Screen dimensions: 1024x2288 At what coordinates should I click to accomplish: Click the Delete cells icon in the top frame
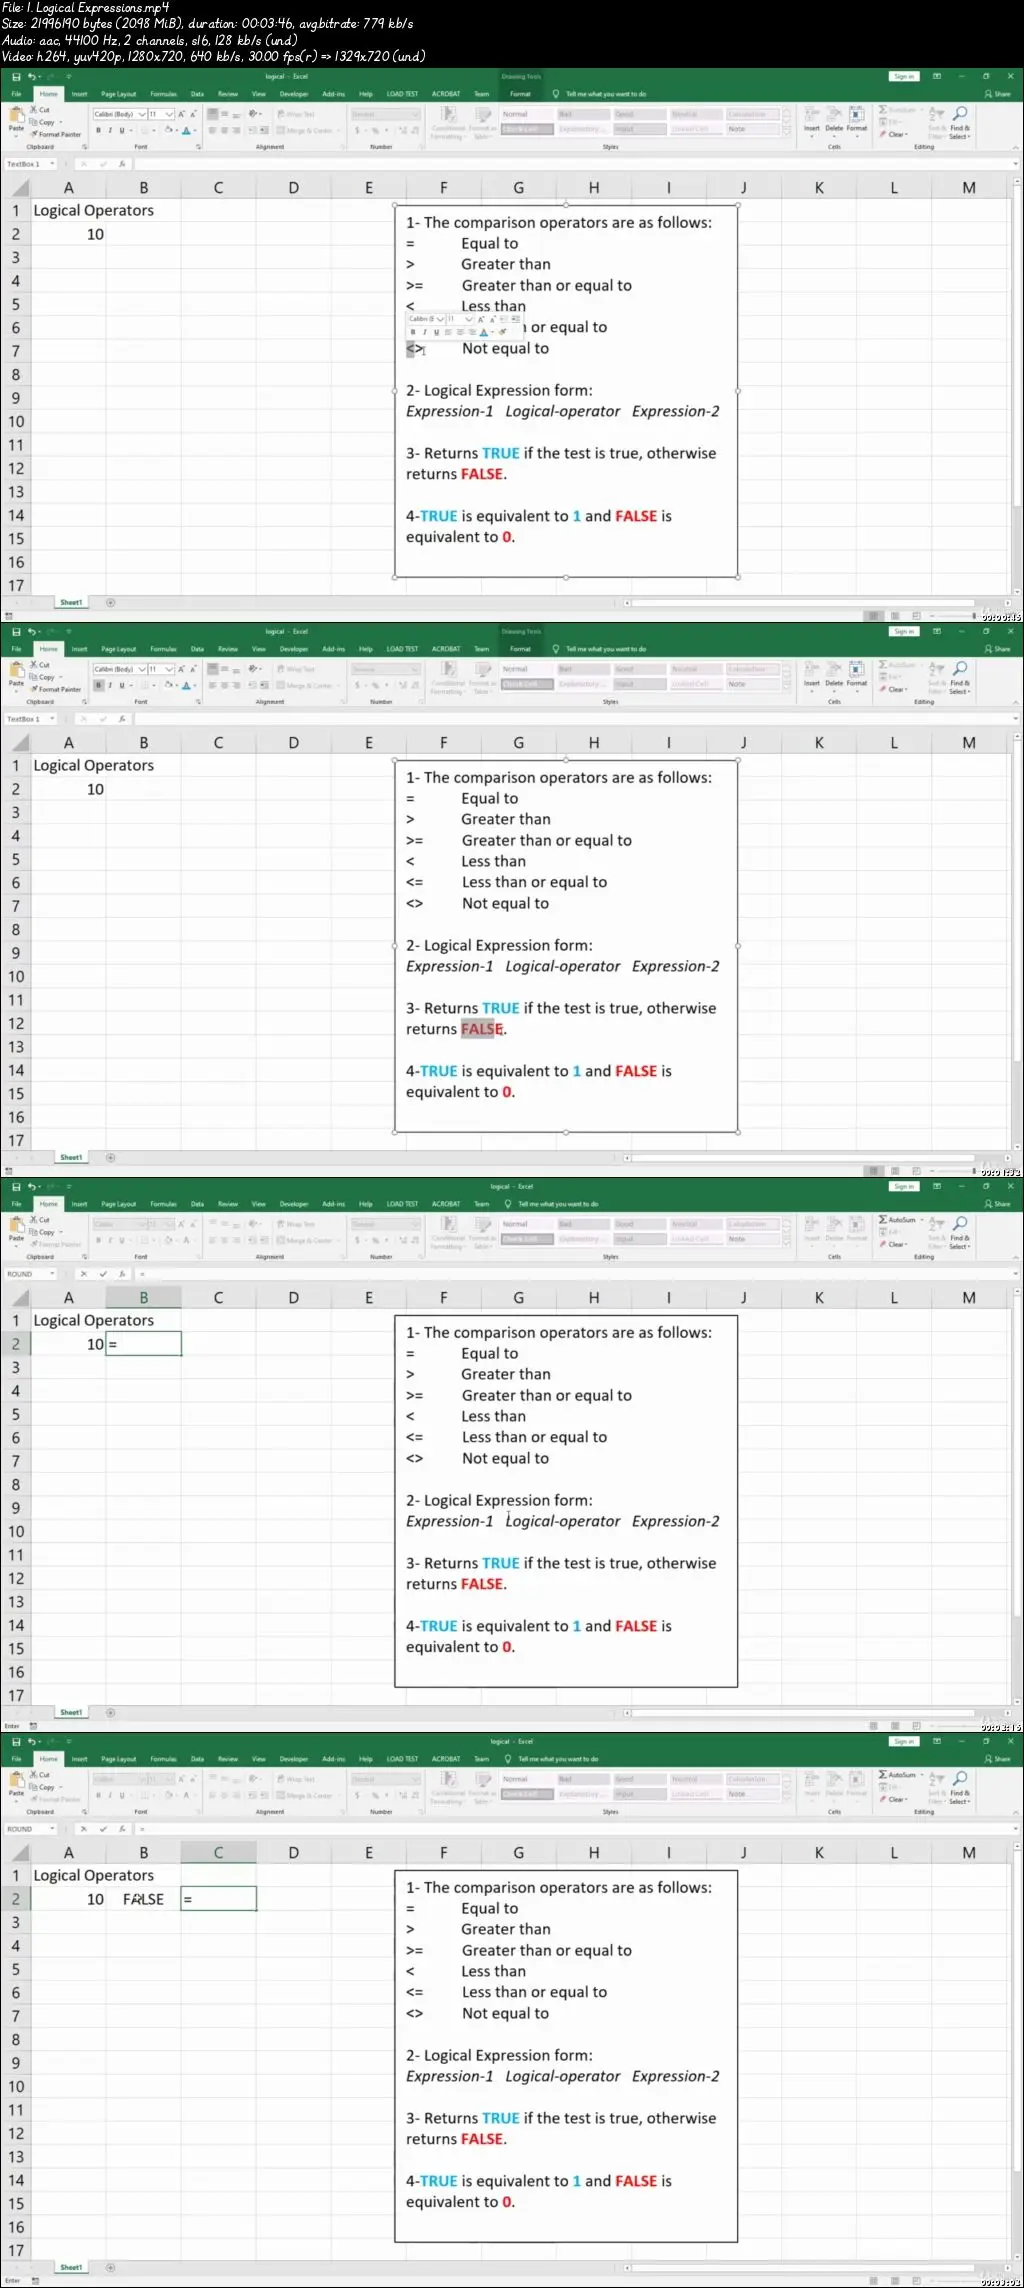834,113
